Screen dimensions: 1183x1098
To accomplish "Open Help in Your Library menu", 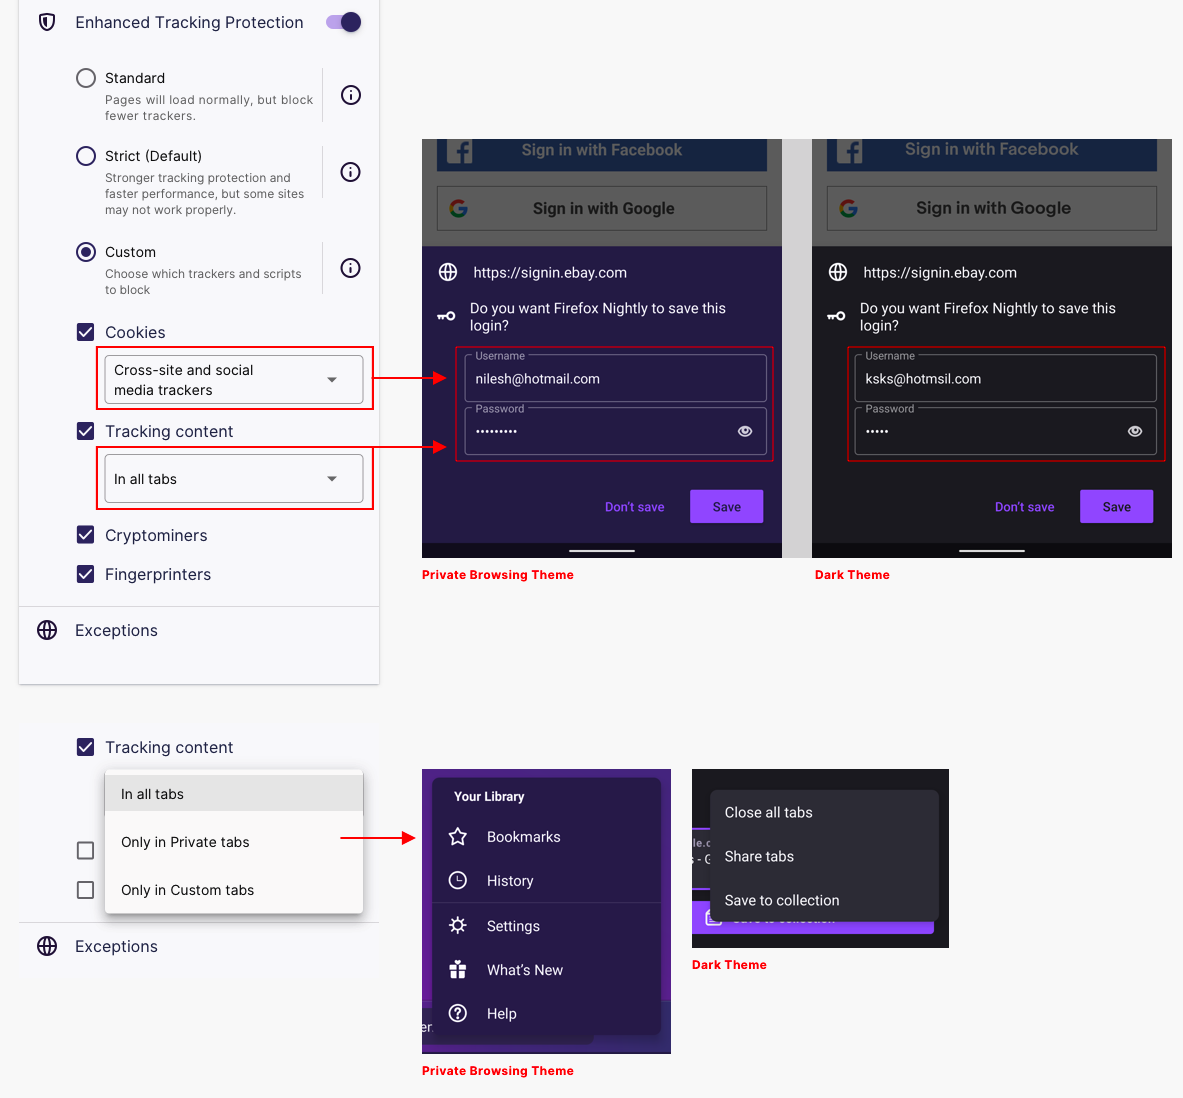I will tap(547, 1013).
